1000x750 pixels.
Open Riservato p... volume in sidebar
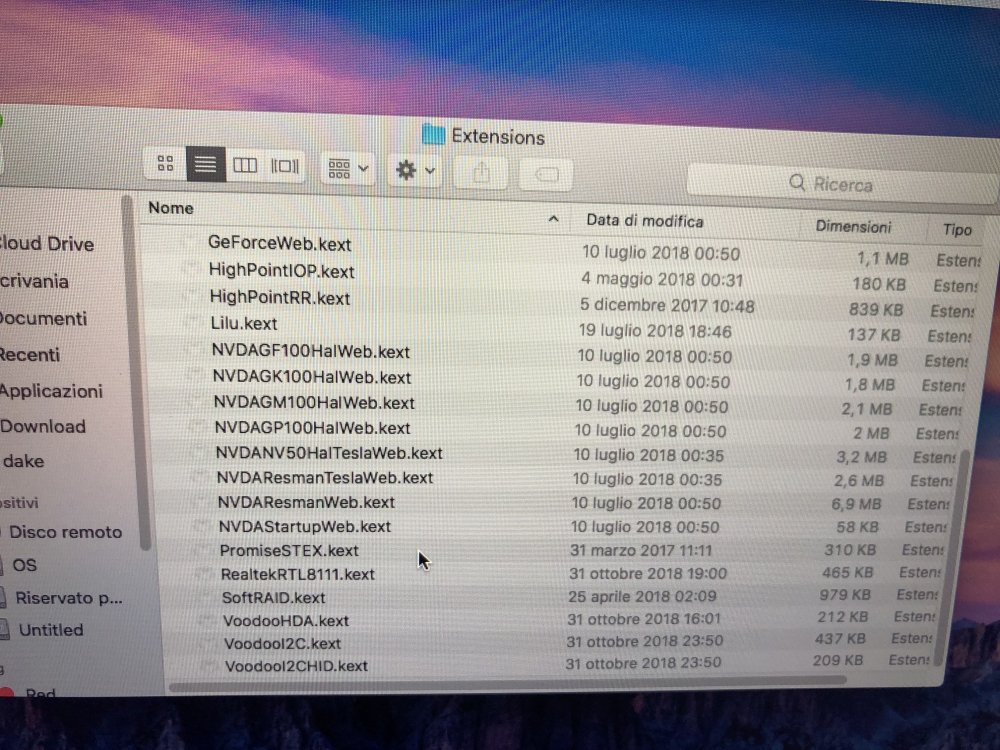(x=68, y=598)
